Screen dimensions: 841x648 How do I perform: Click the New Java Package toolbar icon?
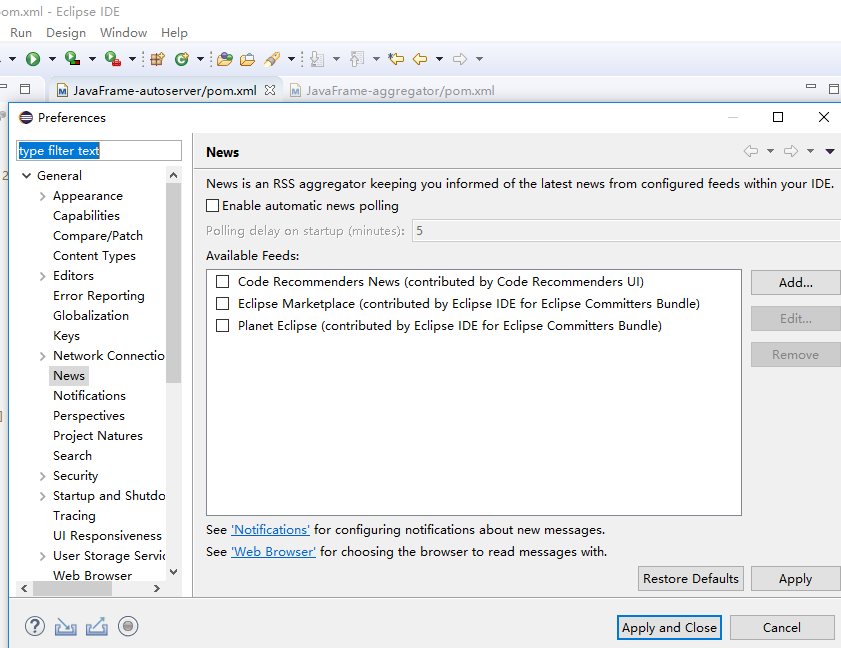(x=157, y=58)
